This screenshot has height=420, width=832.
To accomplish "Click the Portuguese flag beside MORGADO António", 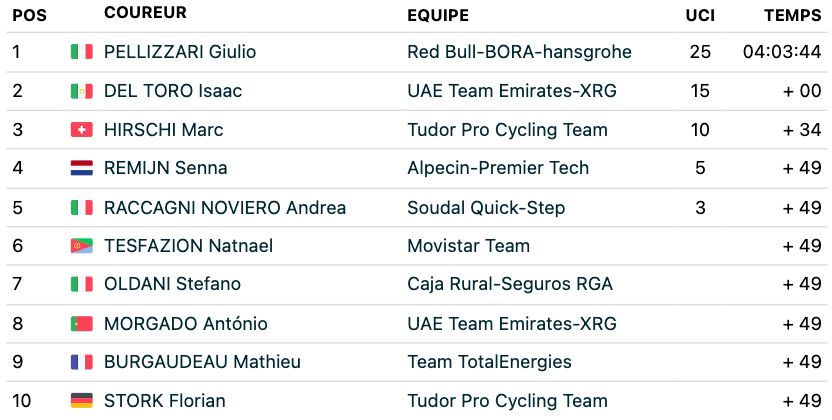I will (82, 323).
